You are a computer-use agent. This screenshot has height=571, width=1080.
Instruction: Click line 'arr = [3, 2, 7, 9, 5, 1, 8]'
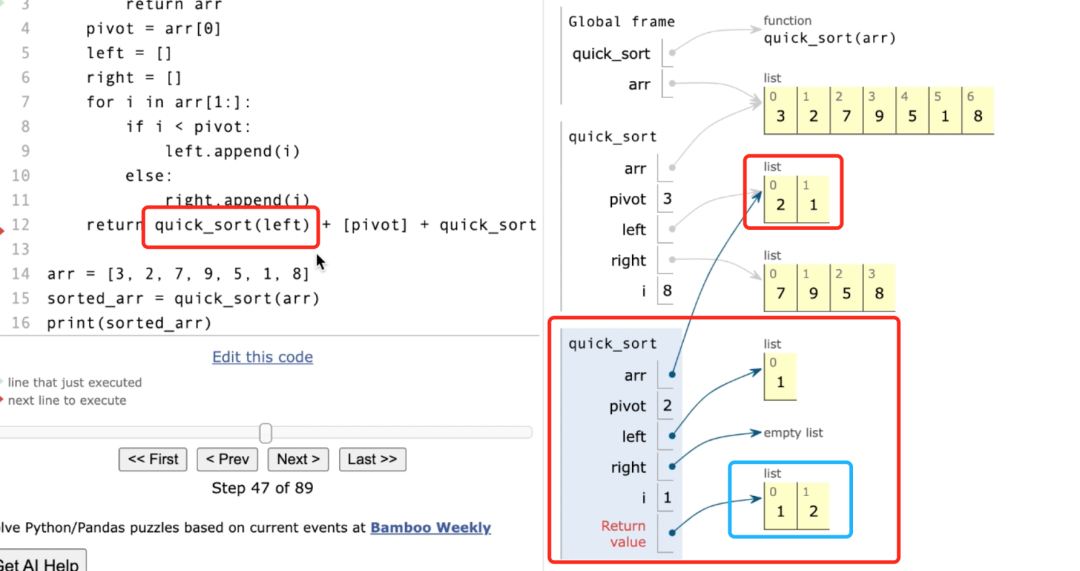[x=178, y=273]
